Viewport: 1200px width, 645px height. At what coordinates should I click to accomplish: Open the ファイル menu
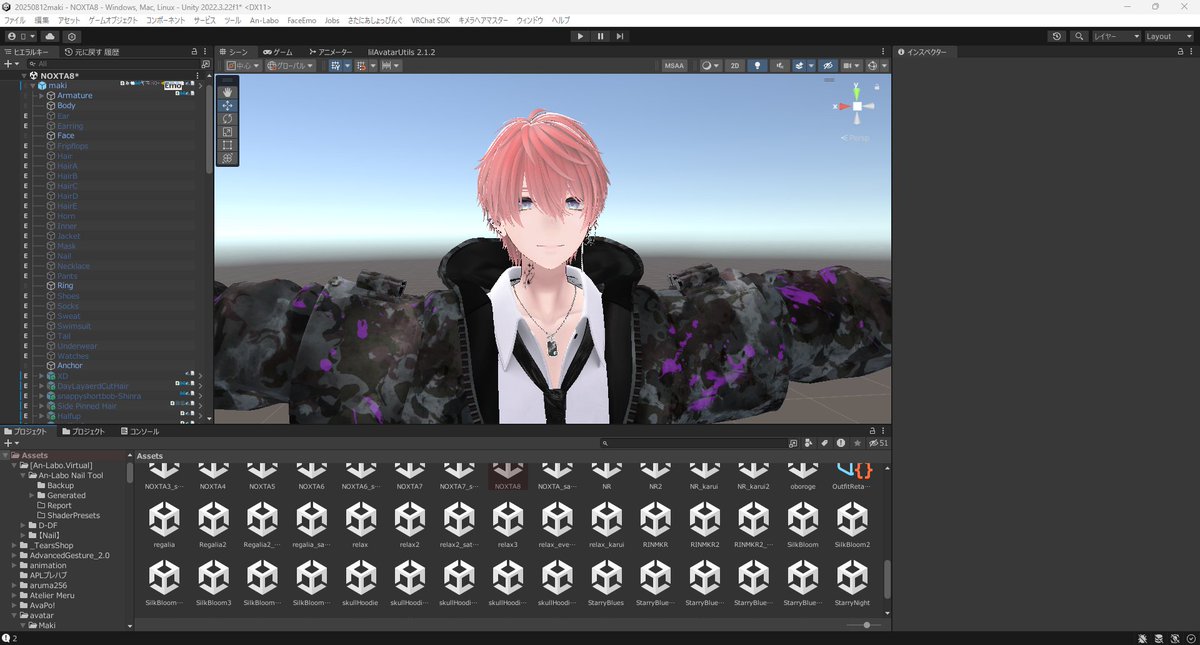point(15,20)
